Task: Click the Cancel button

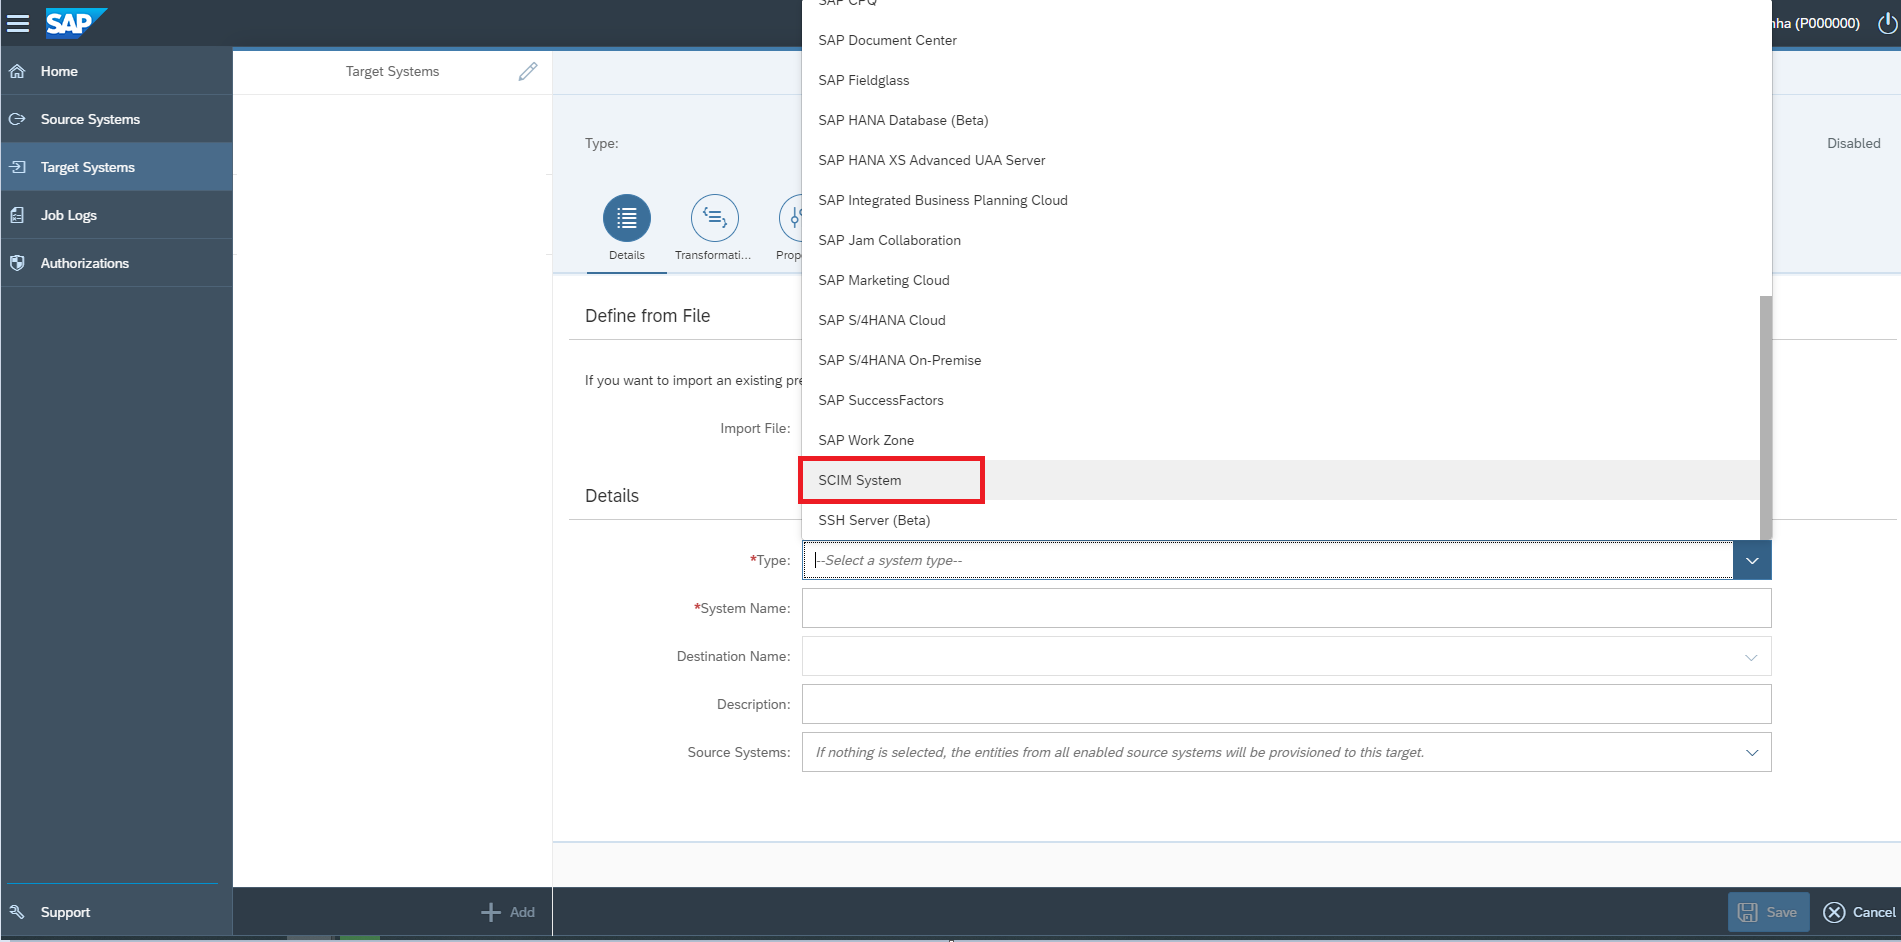Action: (x=1859, y=912)
